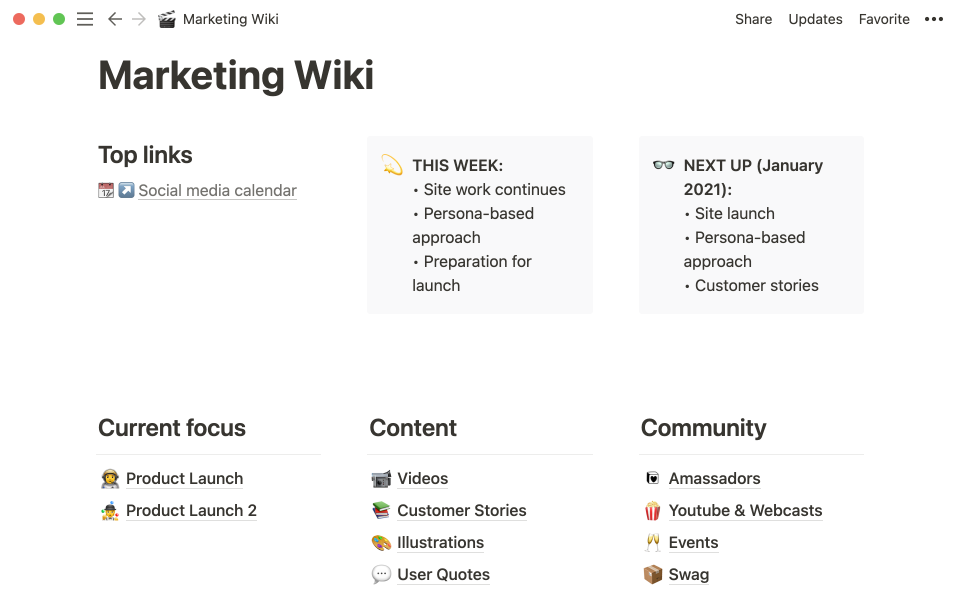
Task: Open the Product Launch 2 page
Action: pyautogui.click(x=191, y=511)
